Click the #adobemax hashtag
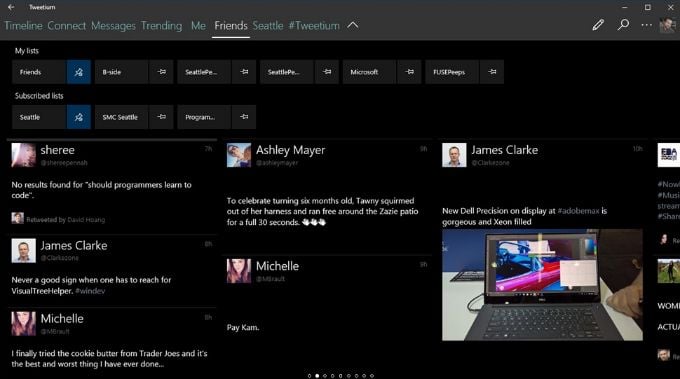This screenshot has width=680, height=379. pos(579,211)
